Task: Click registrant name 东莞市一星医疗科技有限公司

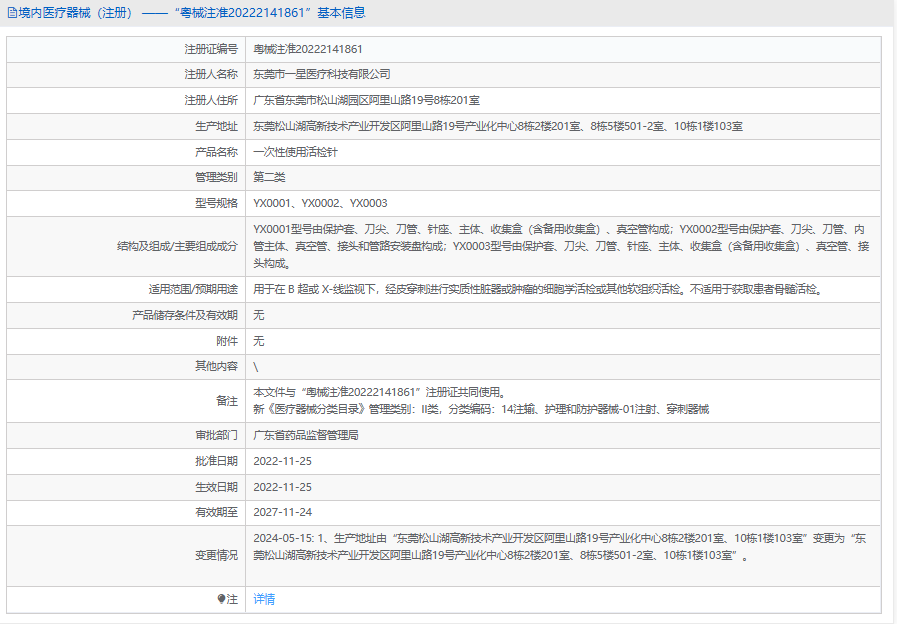Action: click(x=321, y=74)
